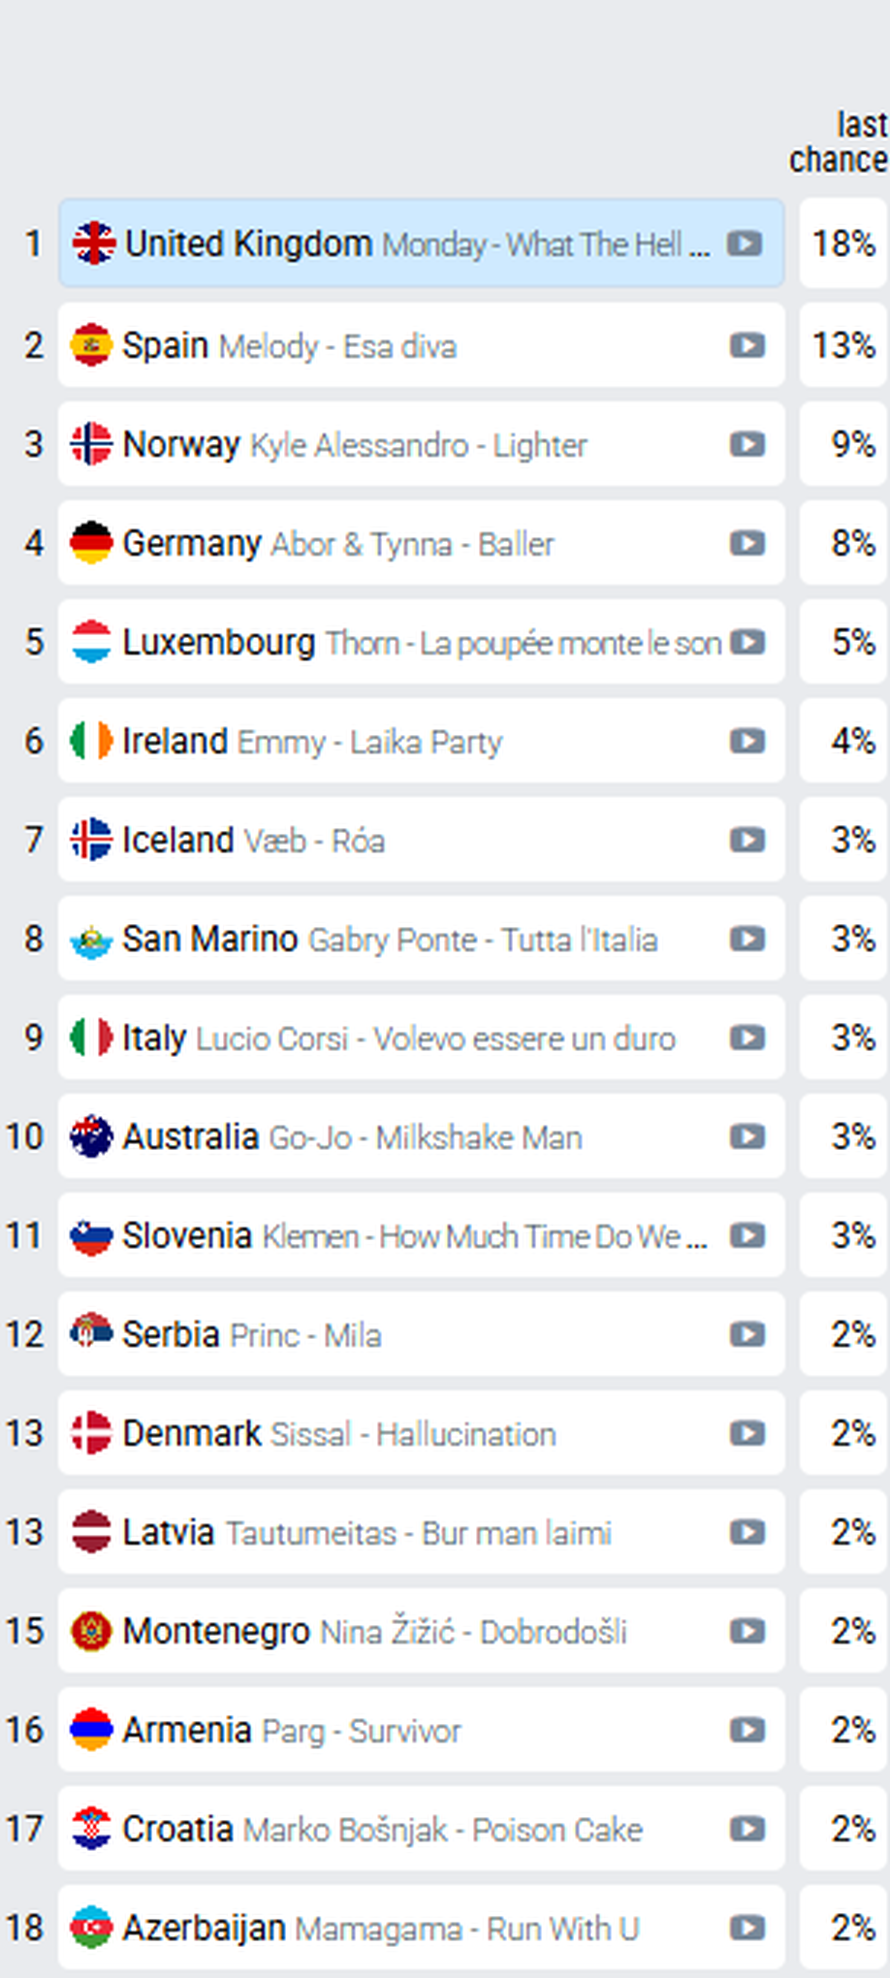Play Italy's Volevo essere un duro video

[x=745, y=1038]
